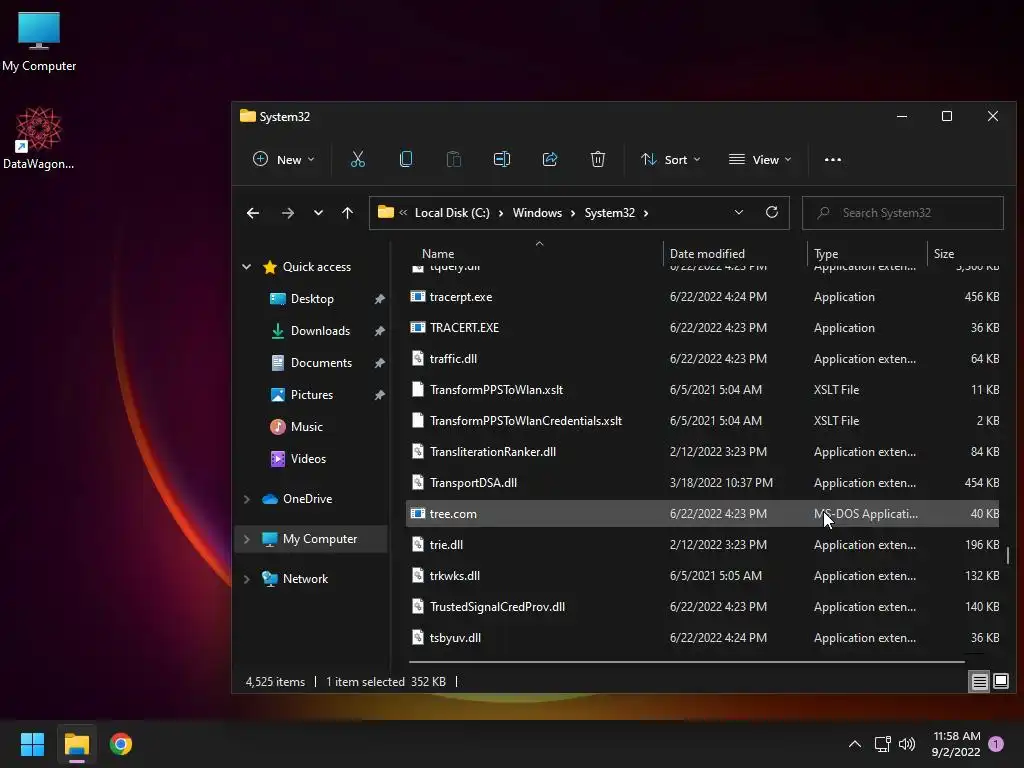The image size is (1024, 768).
Task: Switch to details view icon in status bar
Action: point(980,682)
